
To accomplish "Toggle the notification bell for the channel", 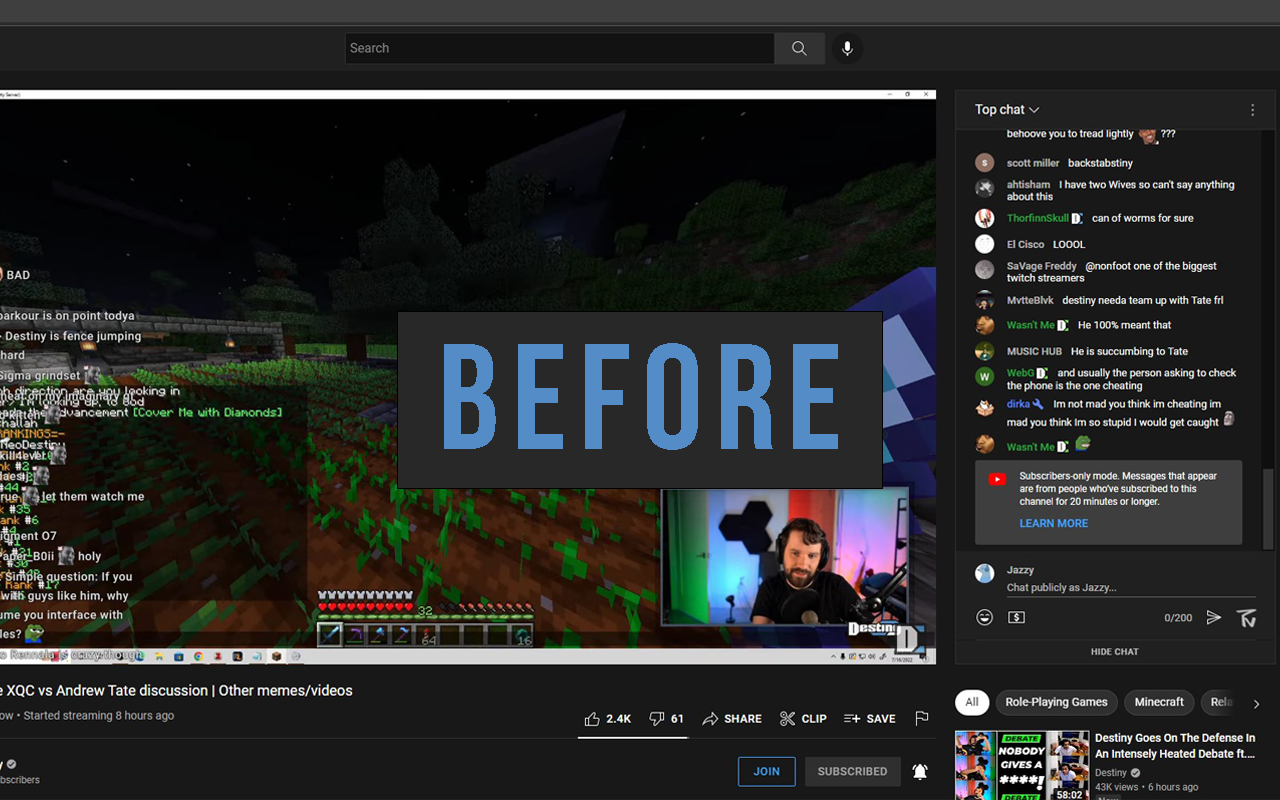I will coord(920,771).
